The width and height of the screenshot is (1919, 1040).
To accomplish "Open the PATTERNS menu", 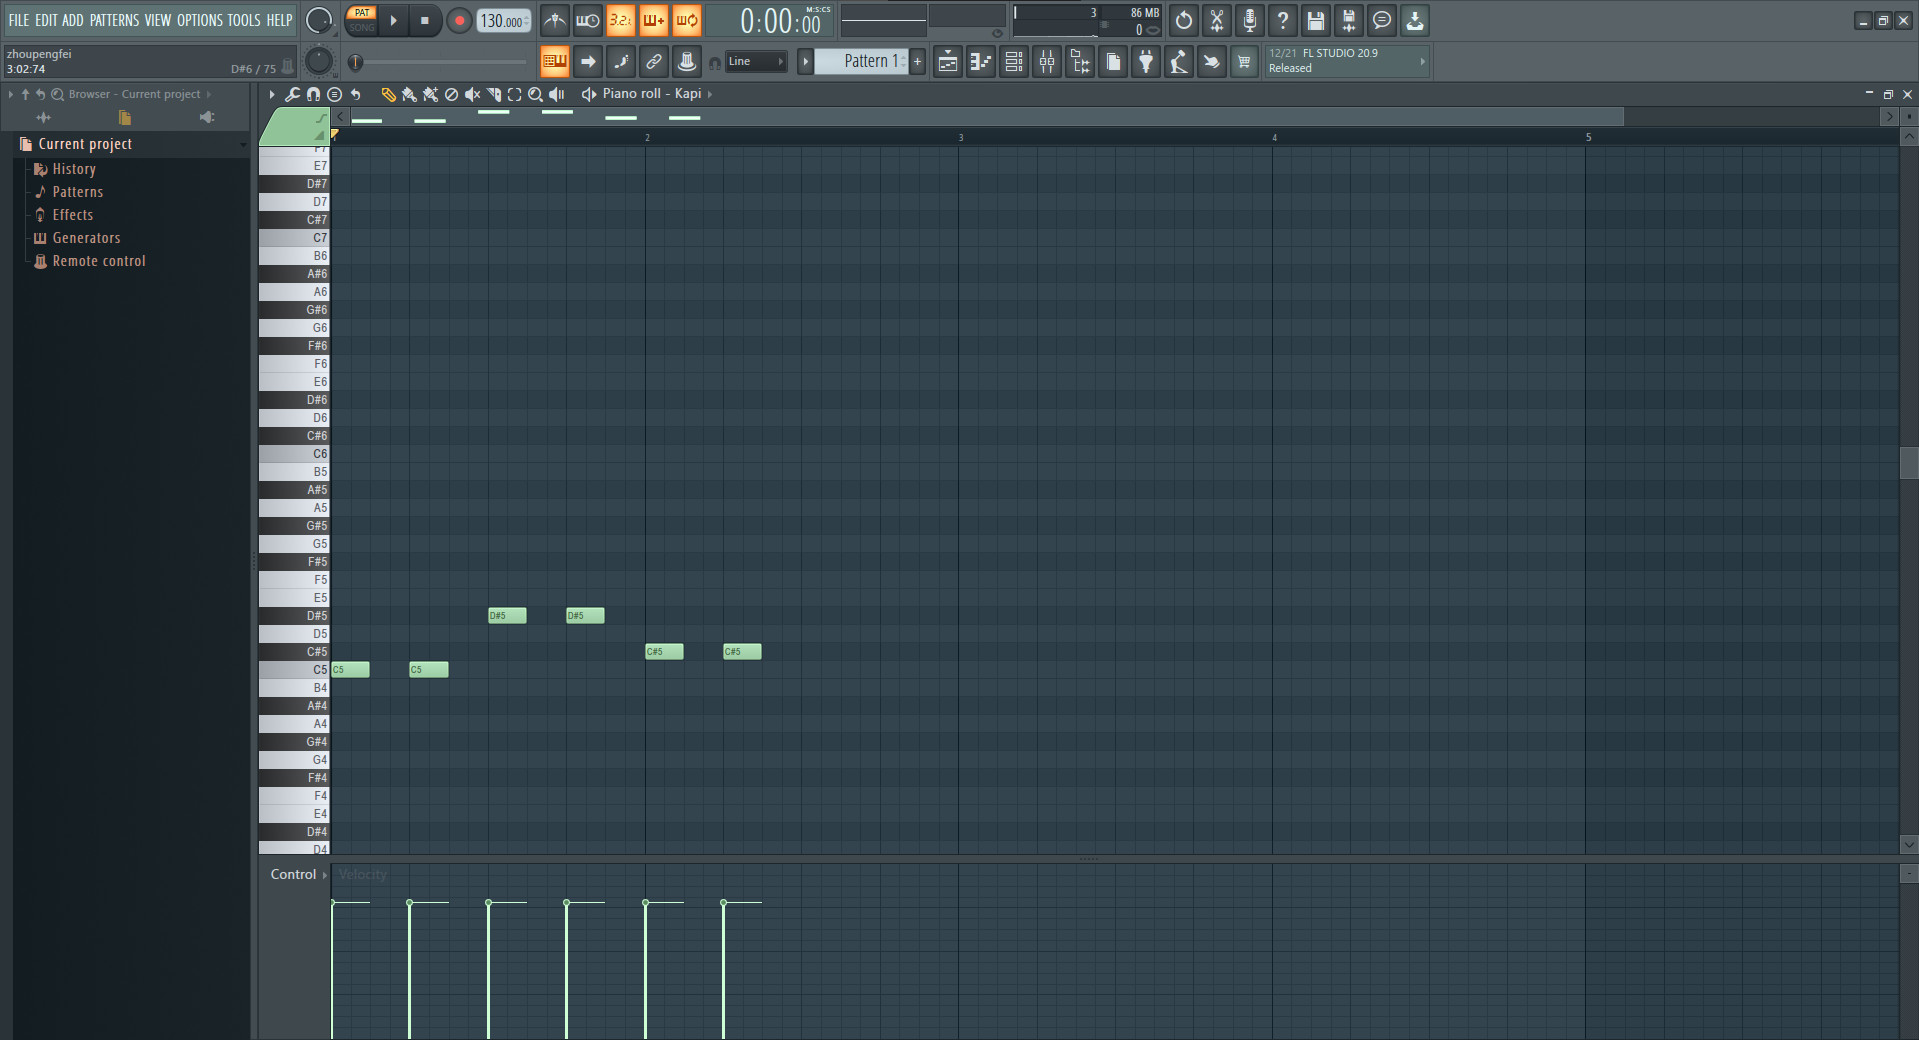I will pyautogui.click(x=114, y=20).
